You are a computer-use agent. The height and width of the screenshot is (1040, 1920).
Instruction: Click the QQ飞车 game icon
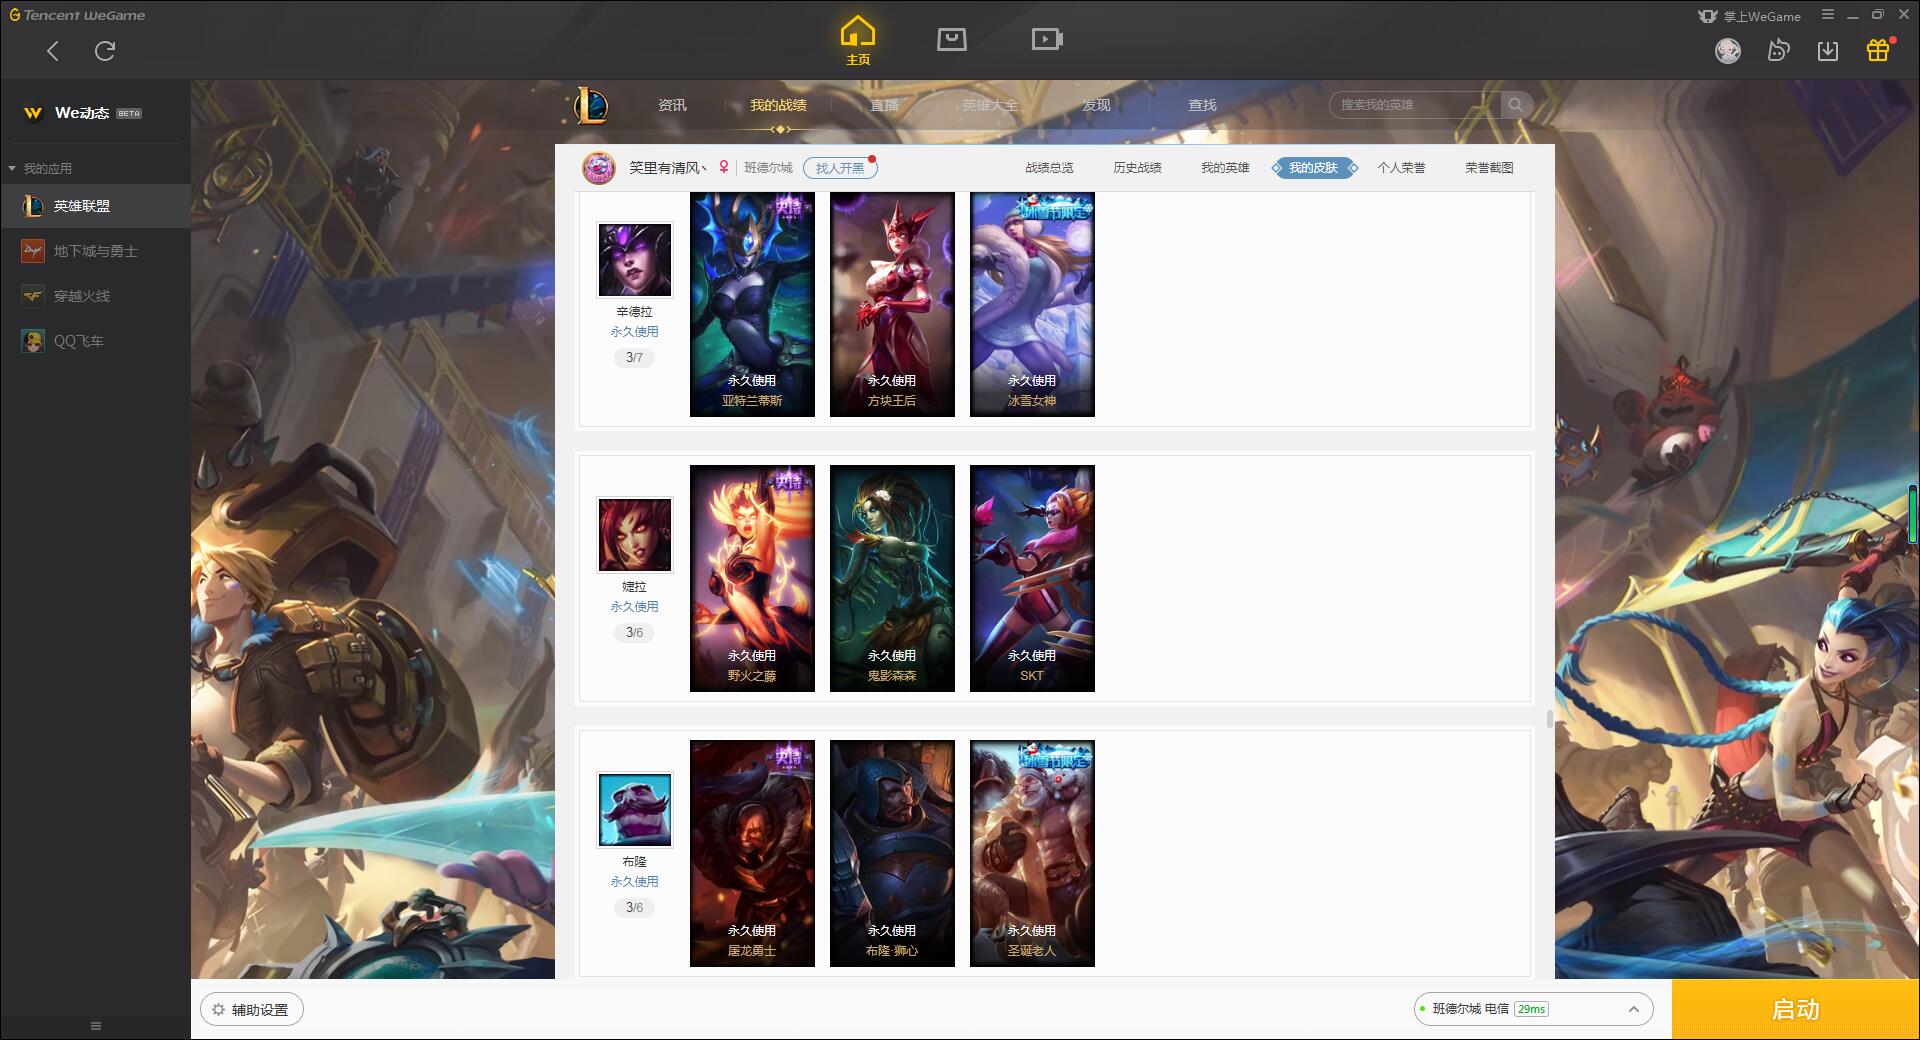[33, 341]
